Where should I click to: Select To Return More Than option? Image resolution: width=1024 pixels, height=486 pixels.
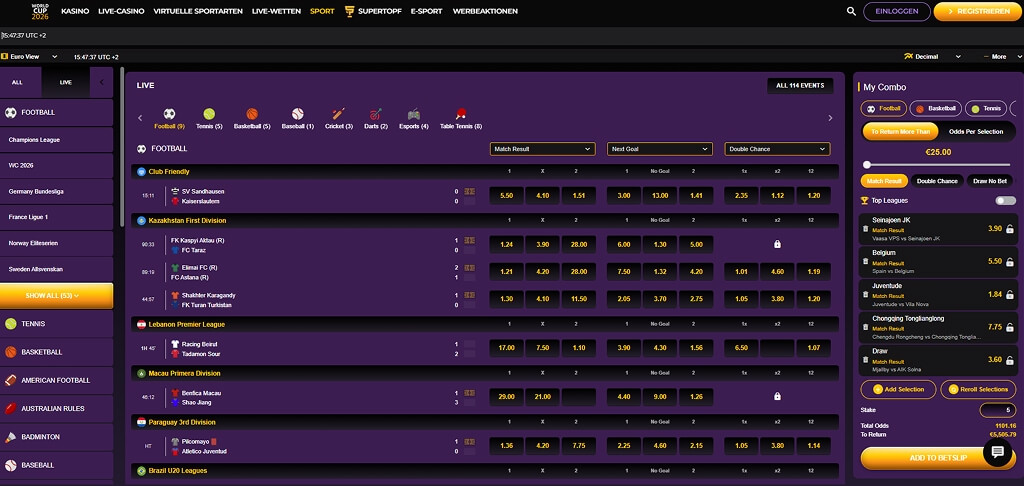[900, 131]
